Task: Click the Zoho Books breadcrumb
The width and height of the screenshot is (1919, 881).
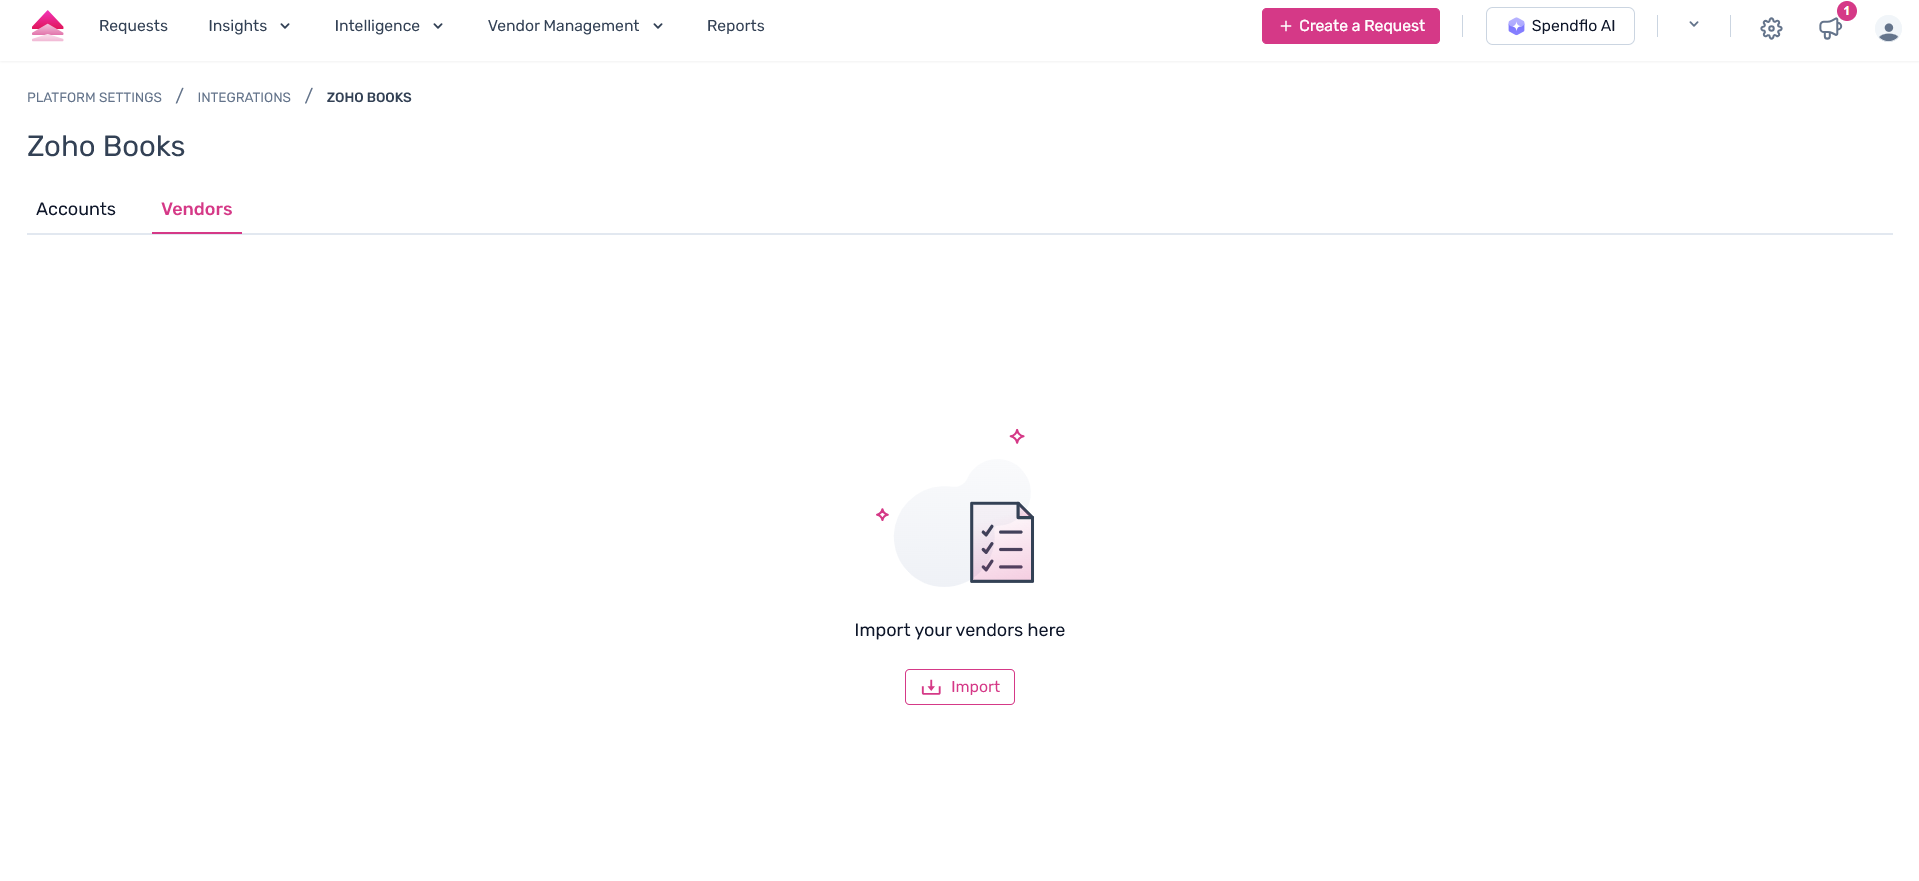Action: (x=369, y=97)
